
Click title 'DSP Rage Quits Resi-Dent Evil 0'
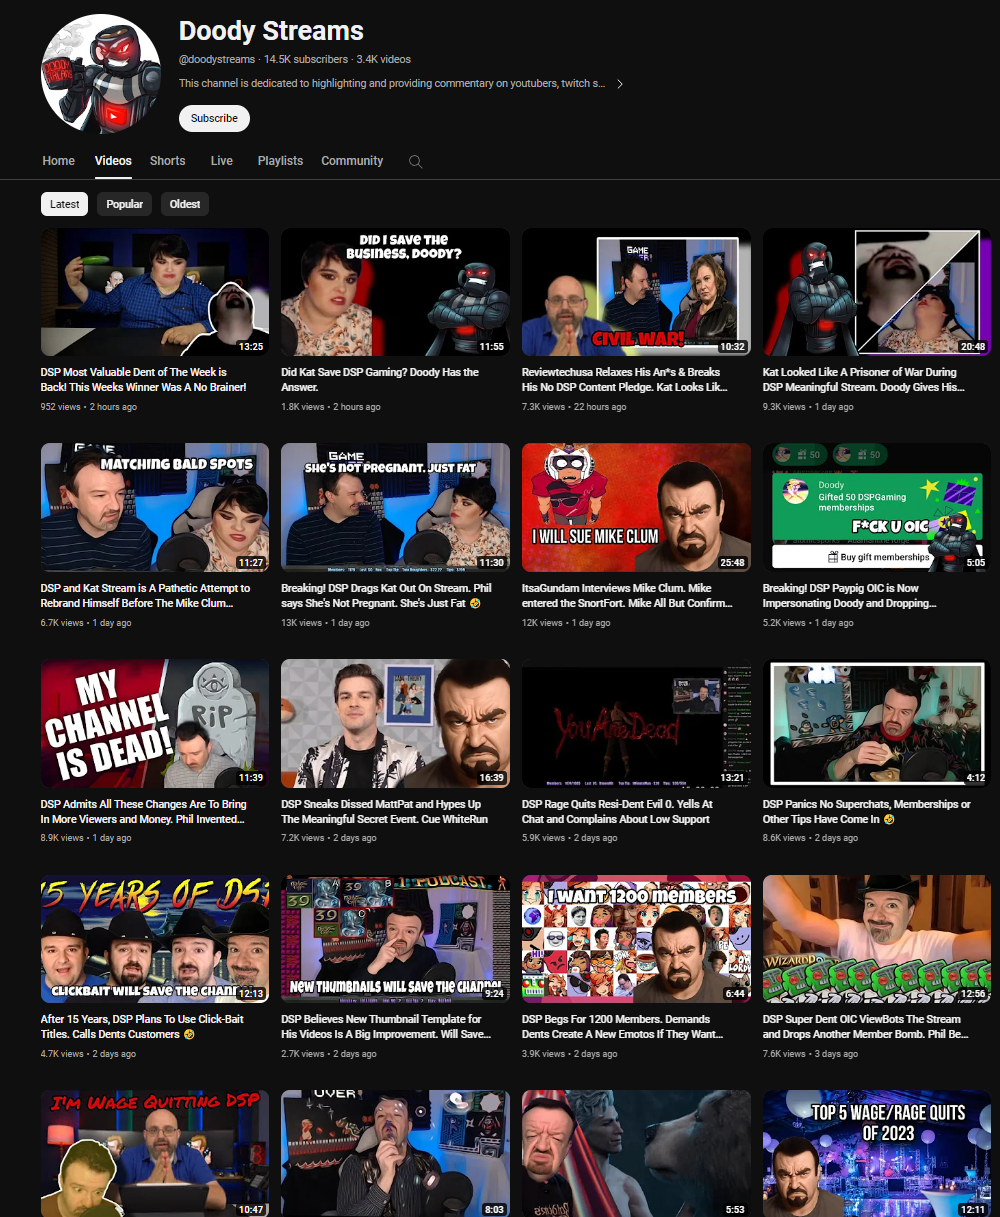click(618, 811)
